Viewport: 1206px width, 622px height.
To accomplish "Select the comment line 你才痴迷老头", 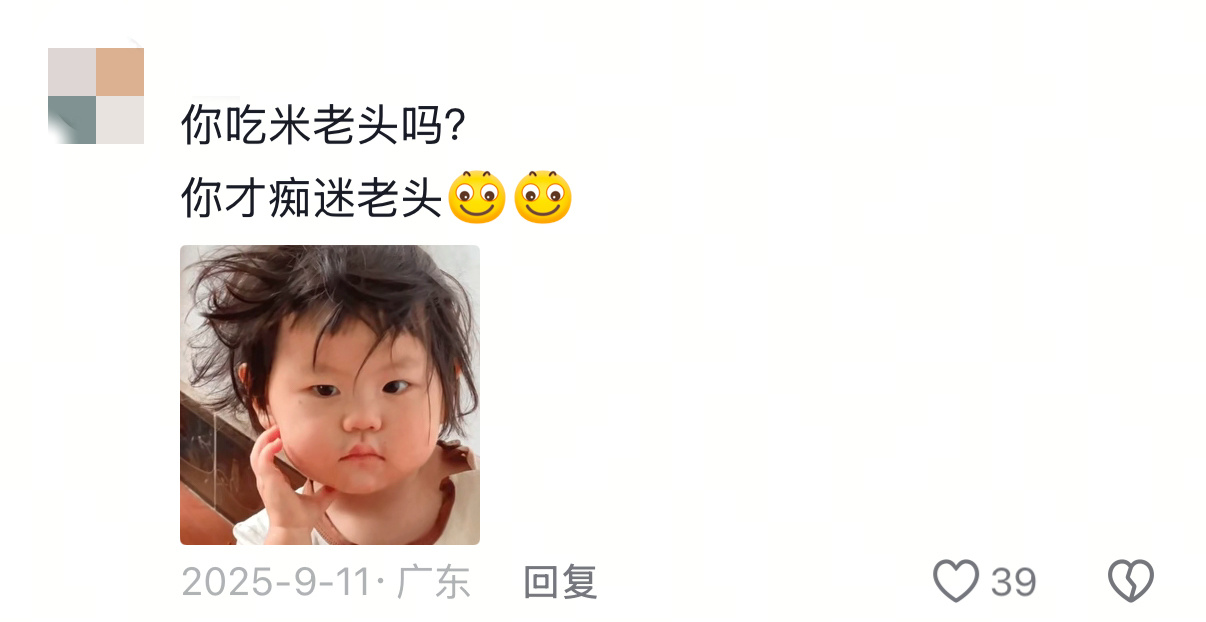I will tap(312, 199).
